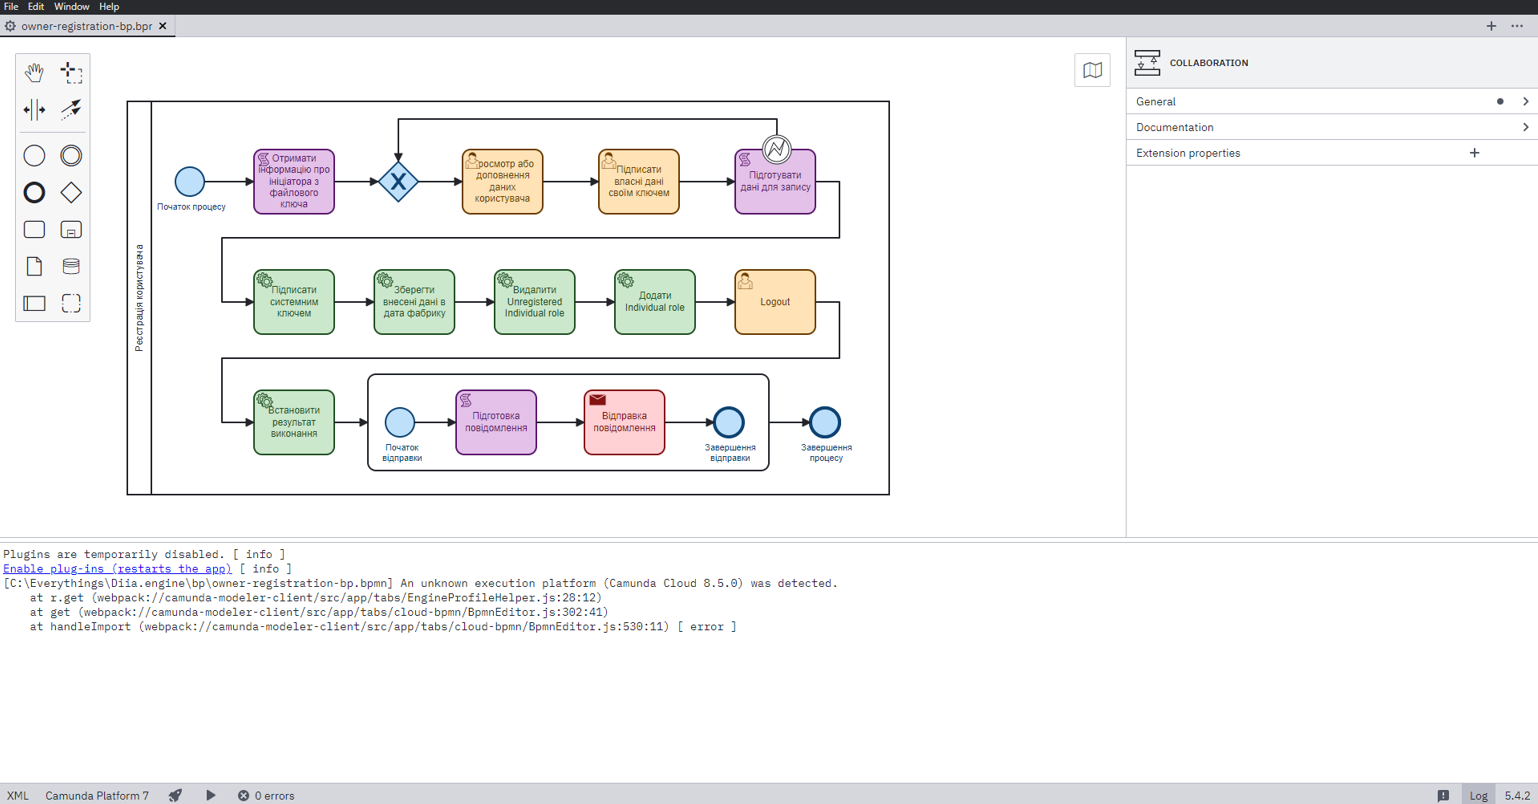This screenshot has width=1538, height=804.
Task: Add an extension property with plus
Action: (x=1474, y=153)
